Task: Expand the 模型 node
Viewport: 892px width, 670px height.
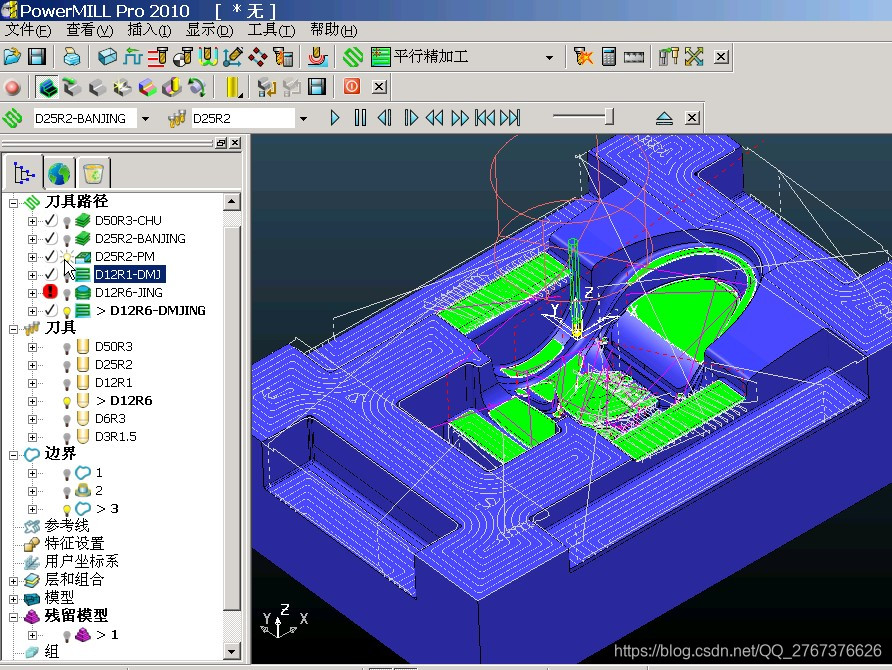Action: [x=14, y=599]
